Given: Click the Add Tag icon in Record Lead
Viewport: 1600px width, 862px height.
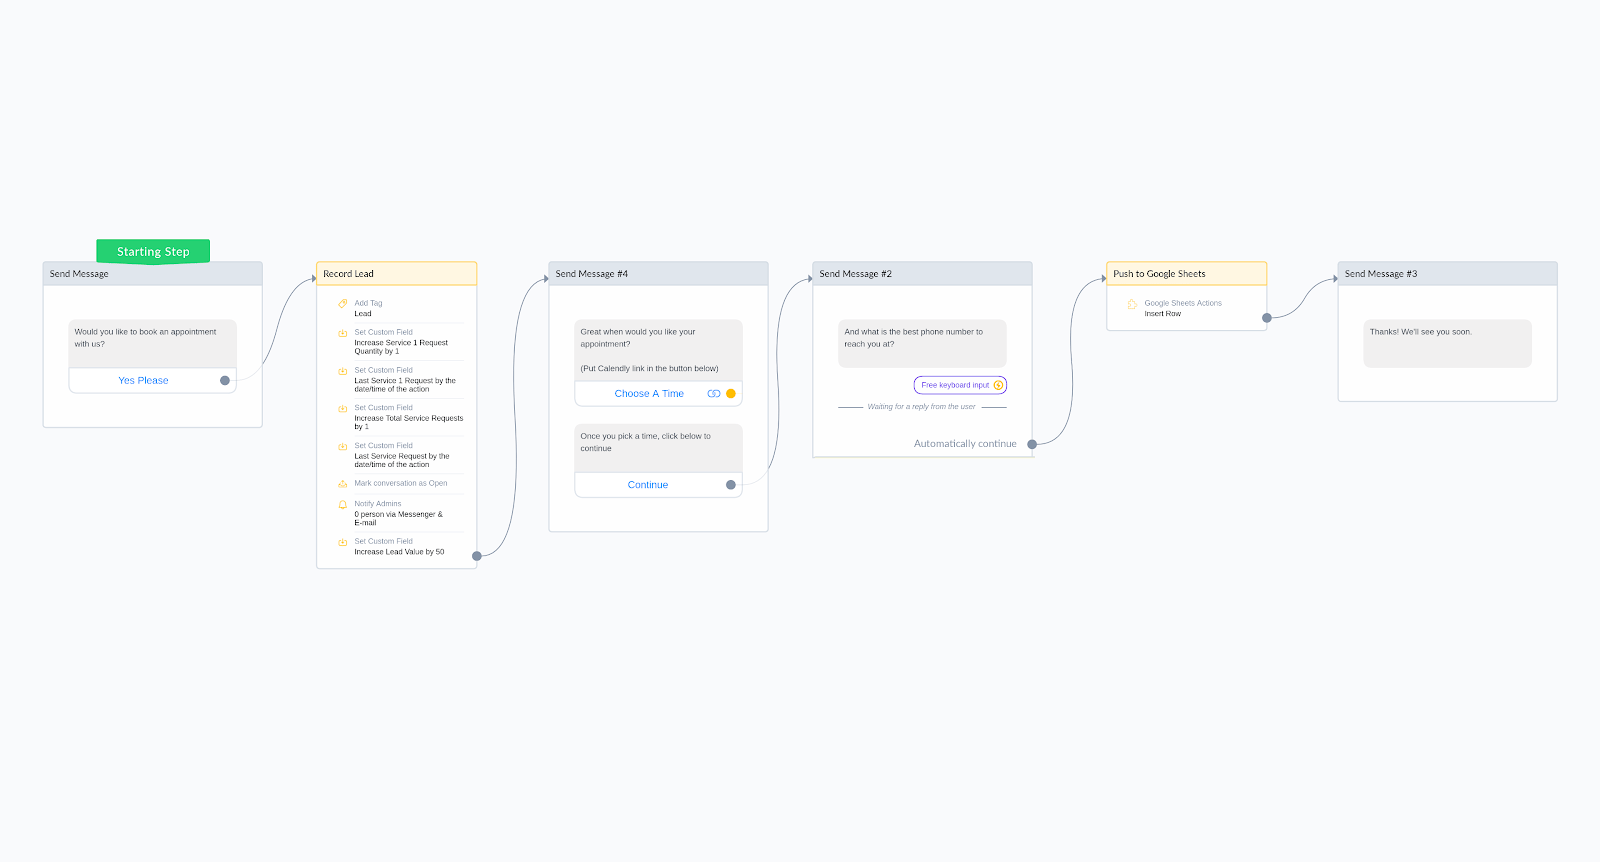Looking at the screenshot, I should [x=343, y=303].
